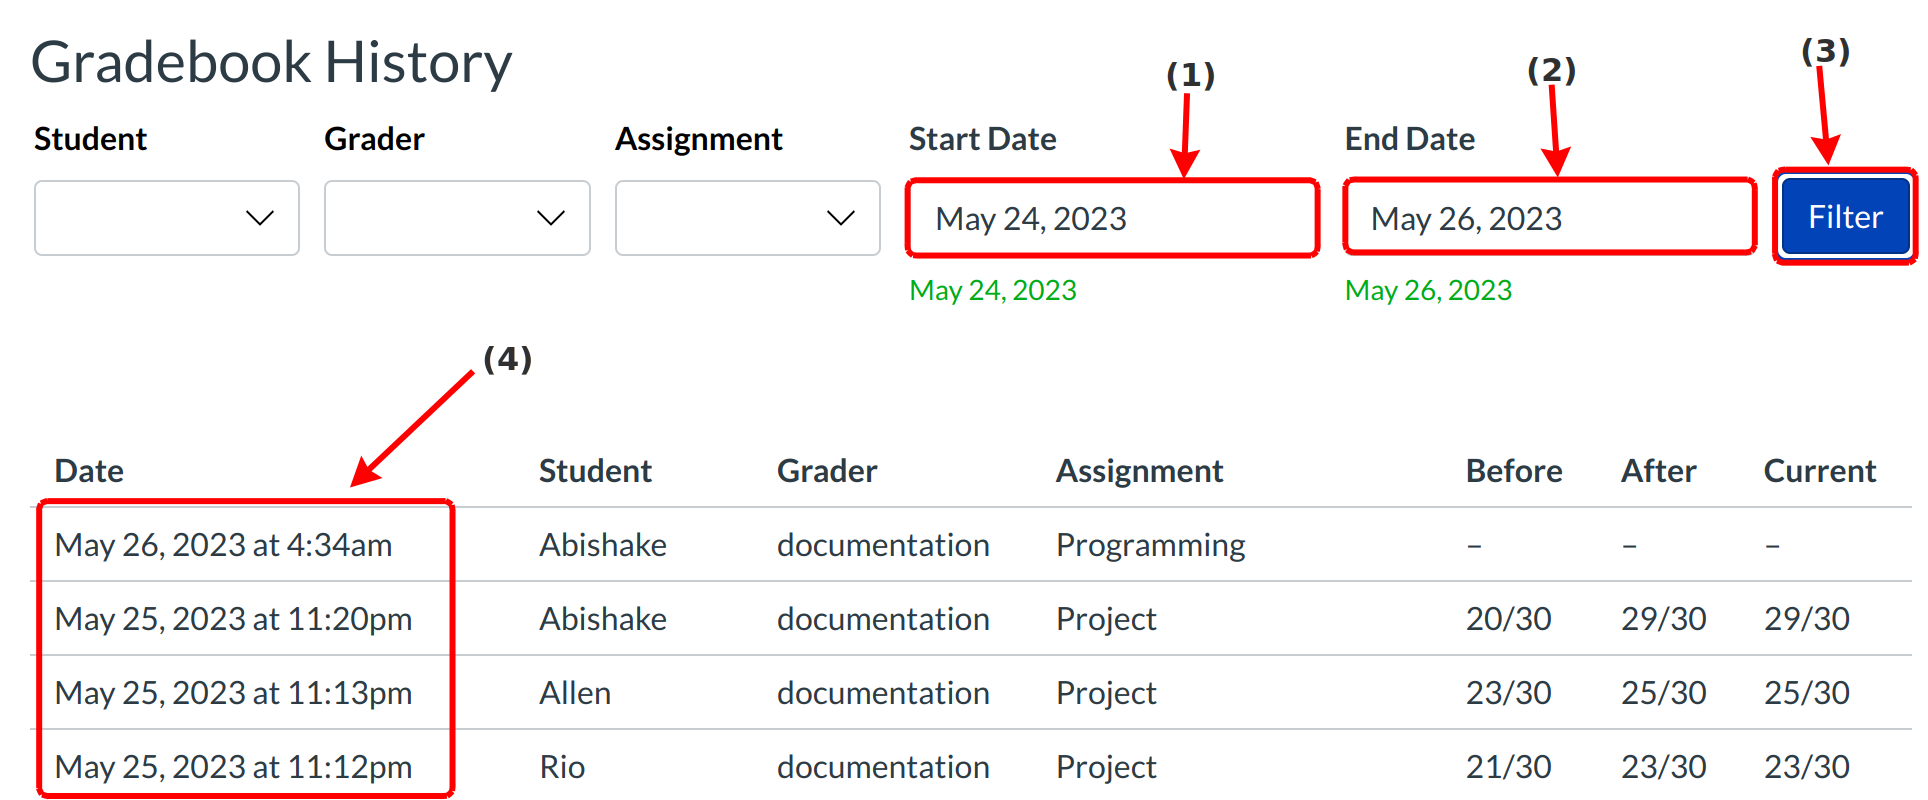Click the Assignment dropdown chevron arrow
Image resolution: width=1928 pixels, height=800 pixels.
[841, 218]
